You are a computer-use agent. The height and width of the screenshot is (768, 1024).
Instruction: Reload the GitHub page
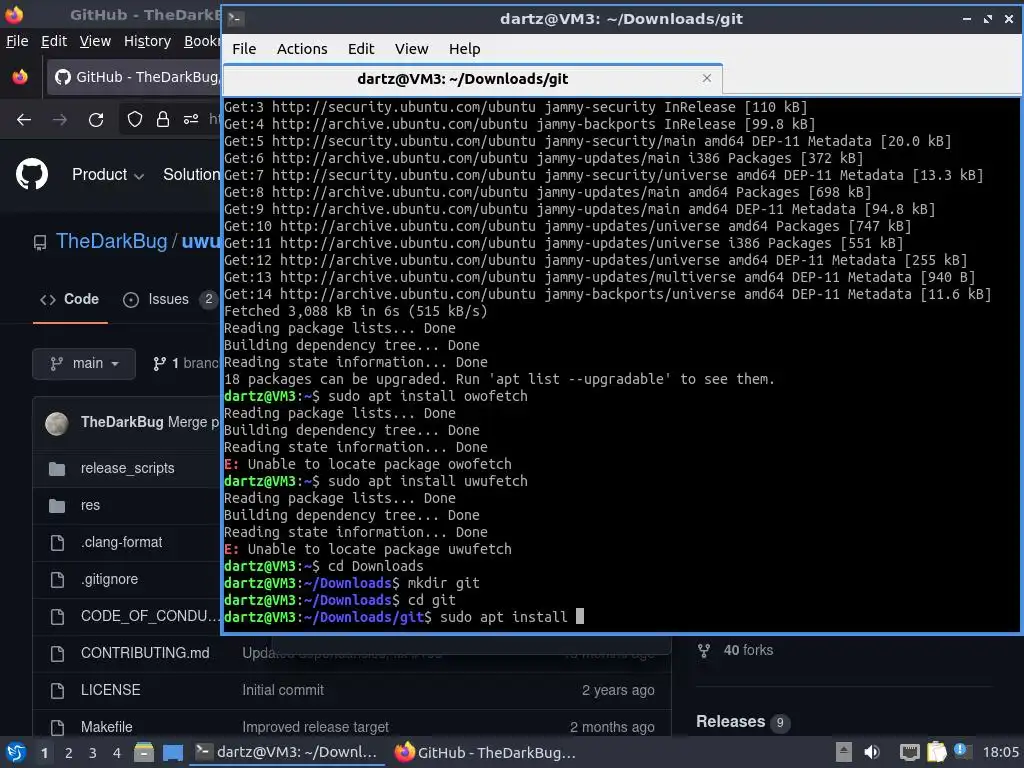(96, 120)
